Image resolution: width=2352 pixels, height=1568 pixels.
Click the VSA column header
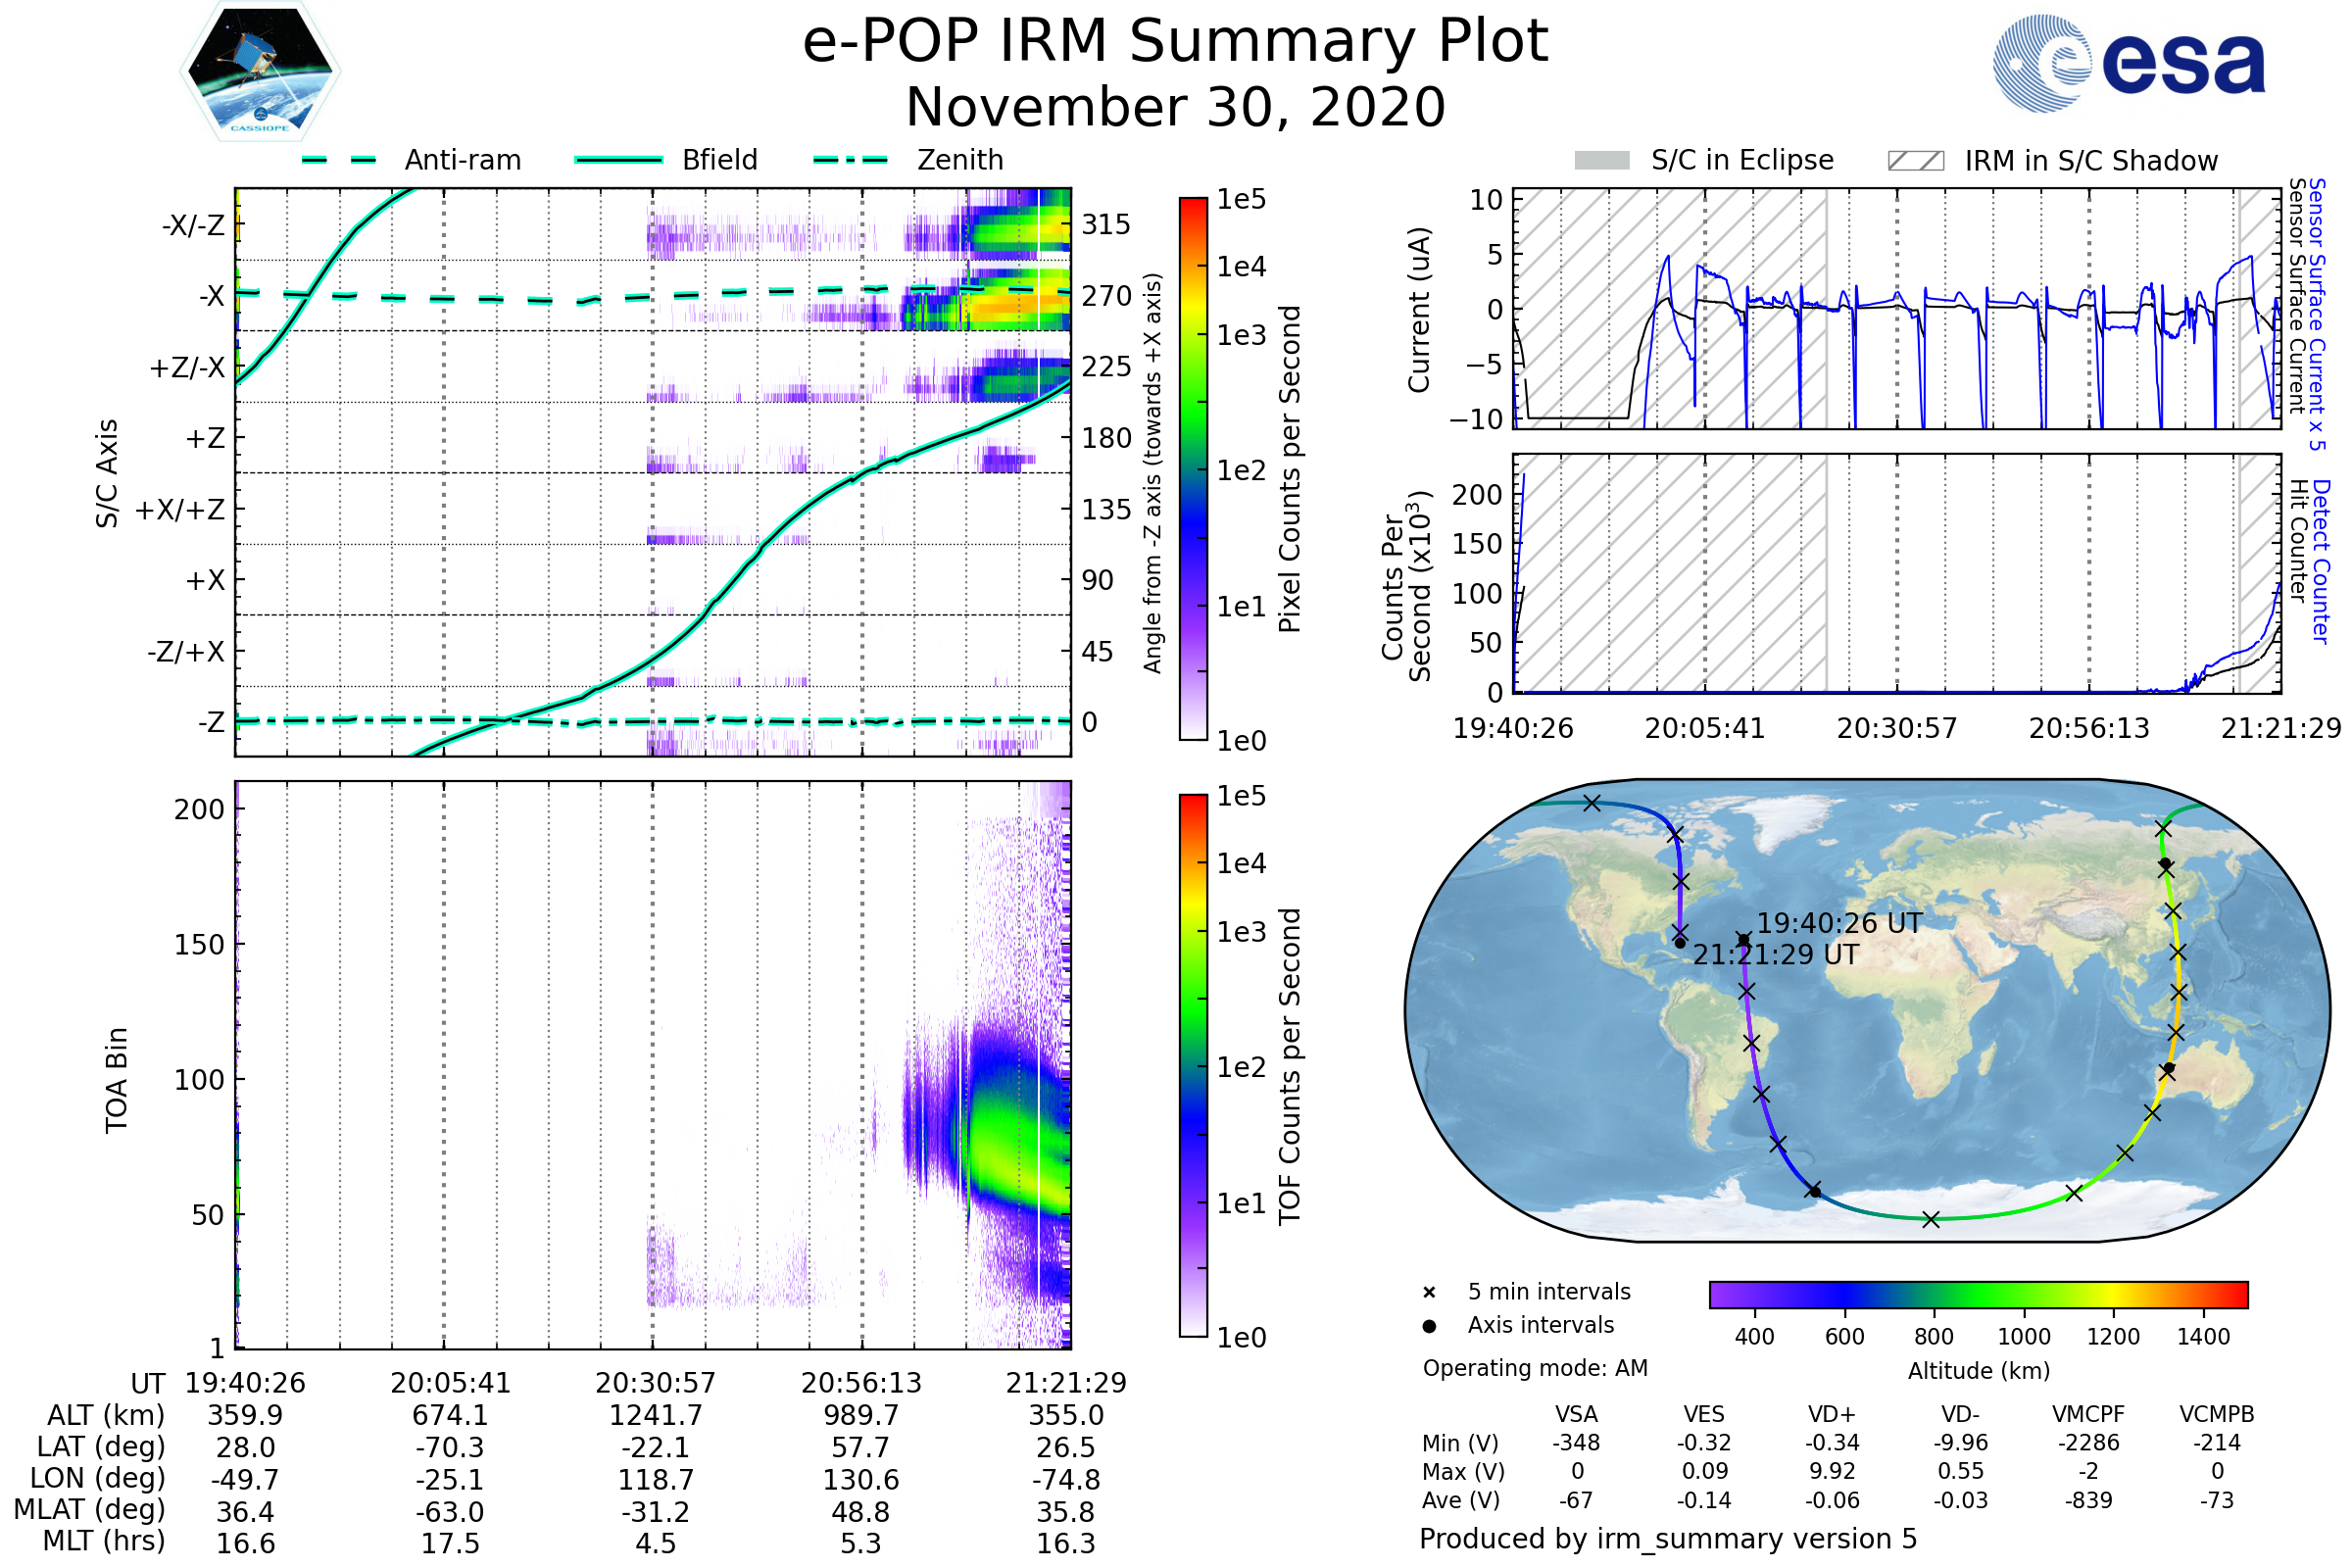click(x=1576, y=1415)
